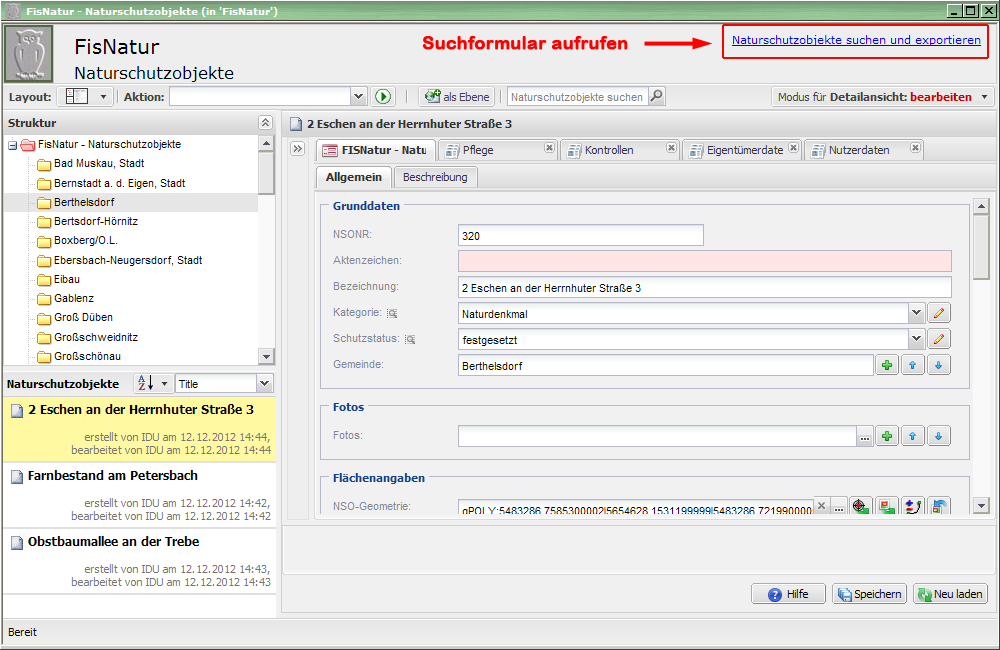Click the target icon next to NSO-Geometrie
This screenshot has width=1000, height=650.
coord(862,507)
